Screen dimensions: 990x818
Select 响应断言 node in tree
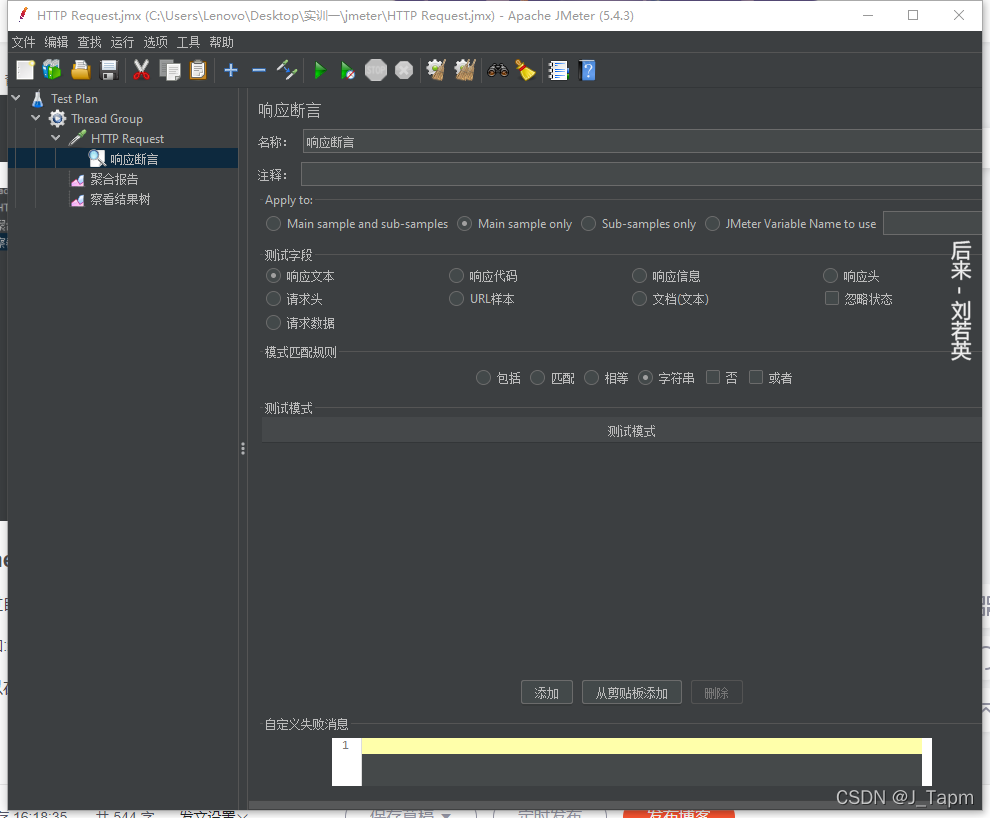click(134, 159)
